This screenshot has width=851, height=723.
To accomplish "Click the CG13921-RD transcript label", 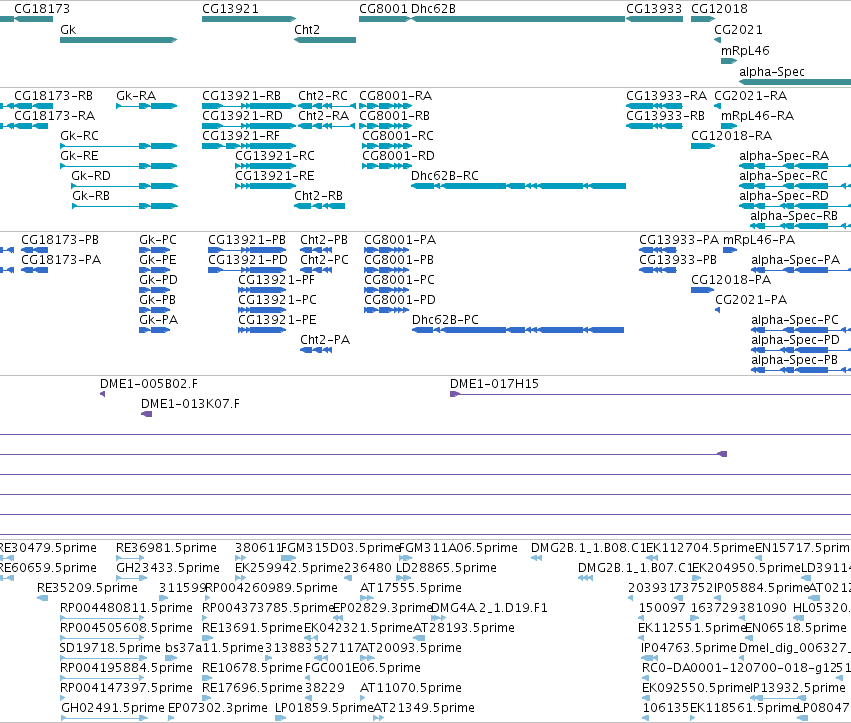I will click(242, 116).
